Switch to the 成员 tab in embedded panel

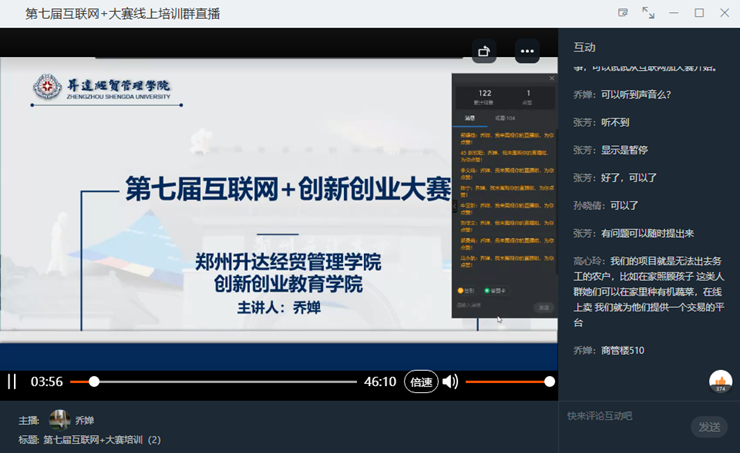point(504,118)
